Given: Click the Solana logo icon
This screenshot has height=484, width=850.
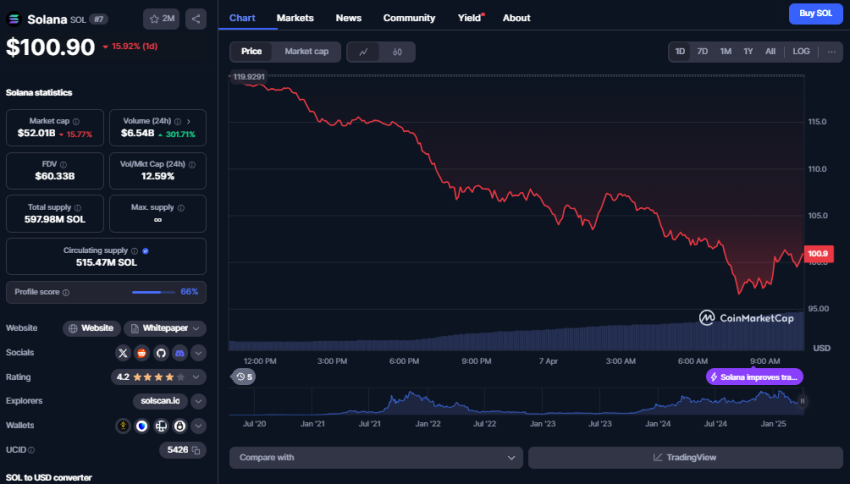Looking at the screenshot, I should [14, 19].
